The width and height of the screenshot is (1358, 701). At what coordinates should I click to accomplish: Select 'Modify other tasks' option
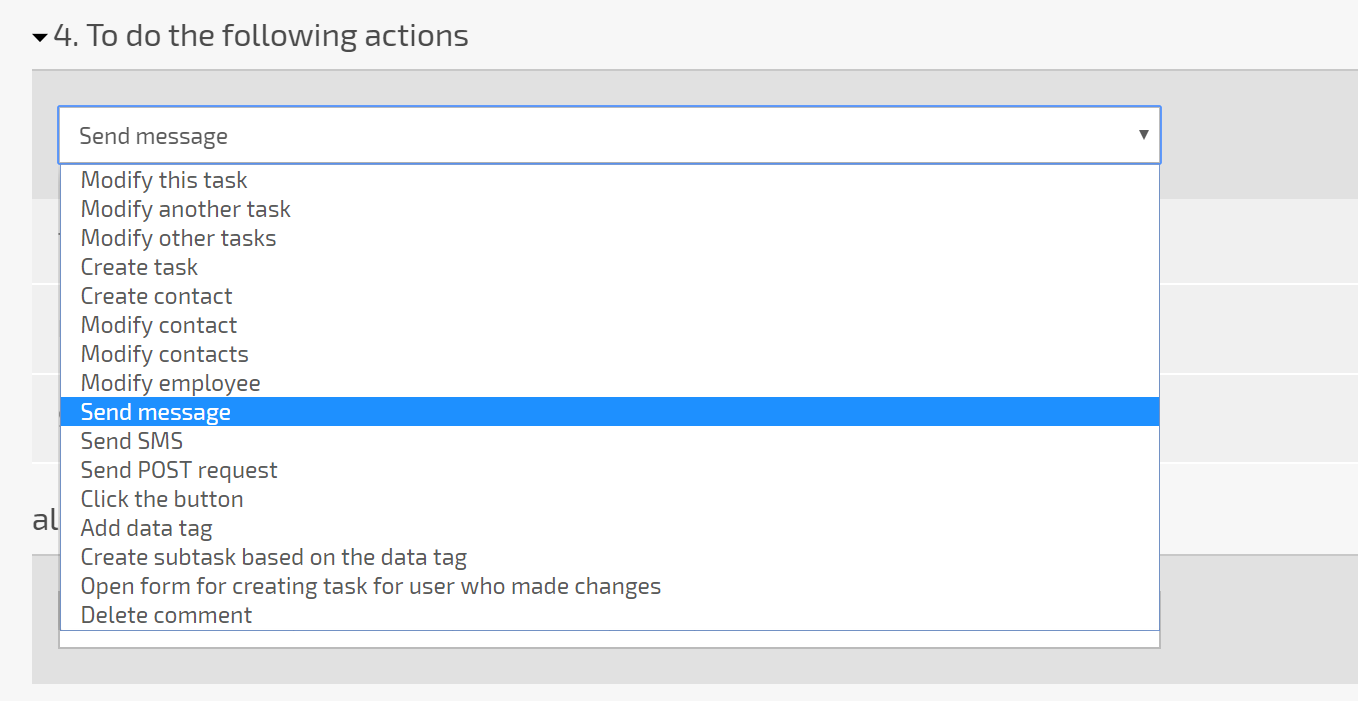[x=609, y=238]
